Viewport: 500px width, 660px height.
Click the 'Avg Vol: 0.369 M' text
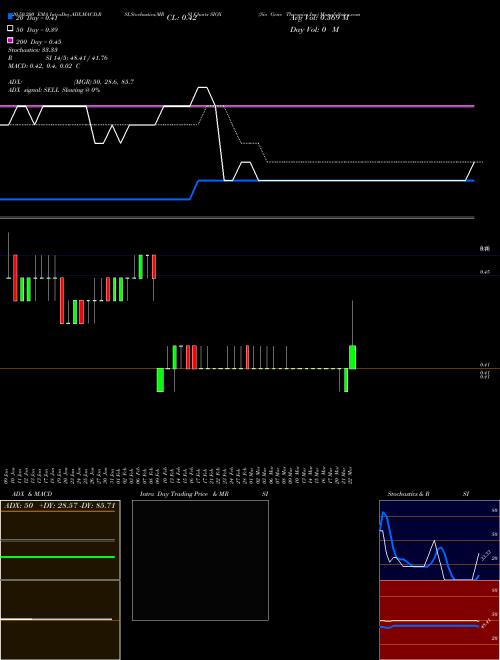point(319,18)
